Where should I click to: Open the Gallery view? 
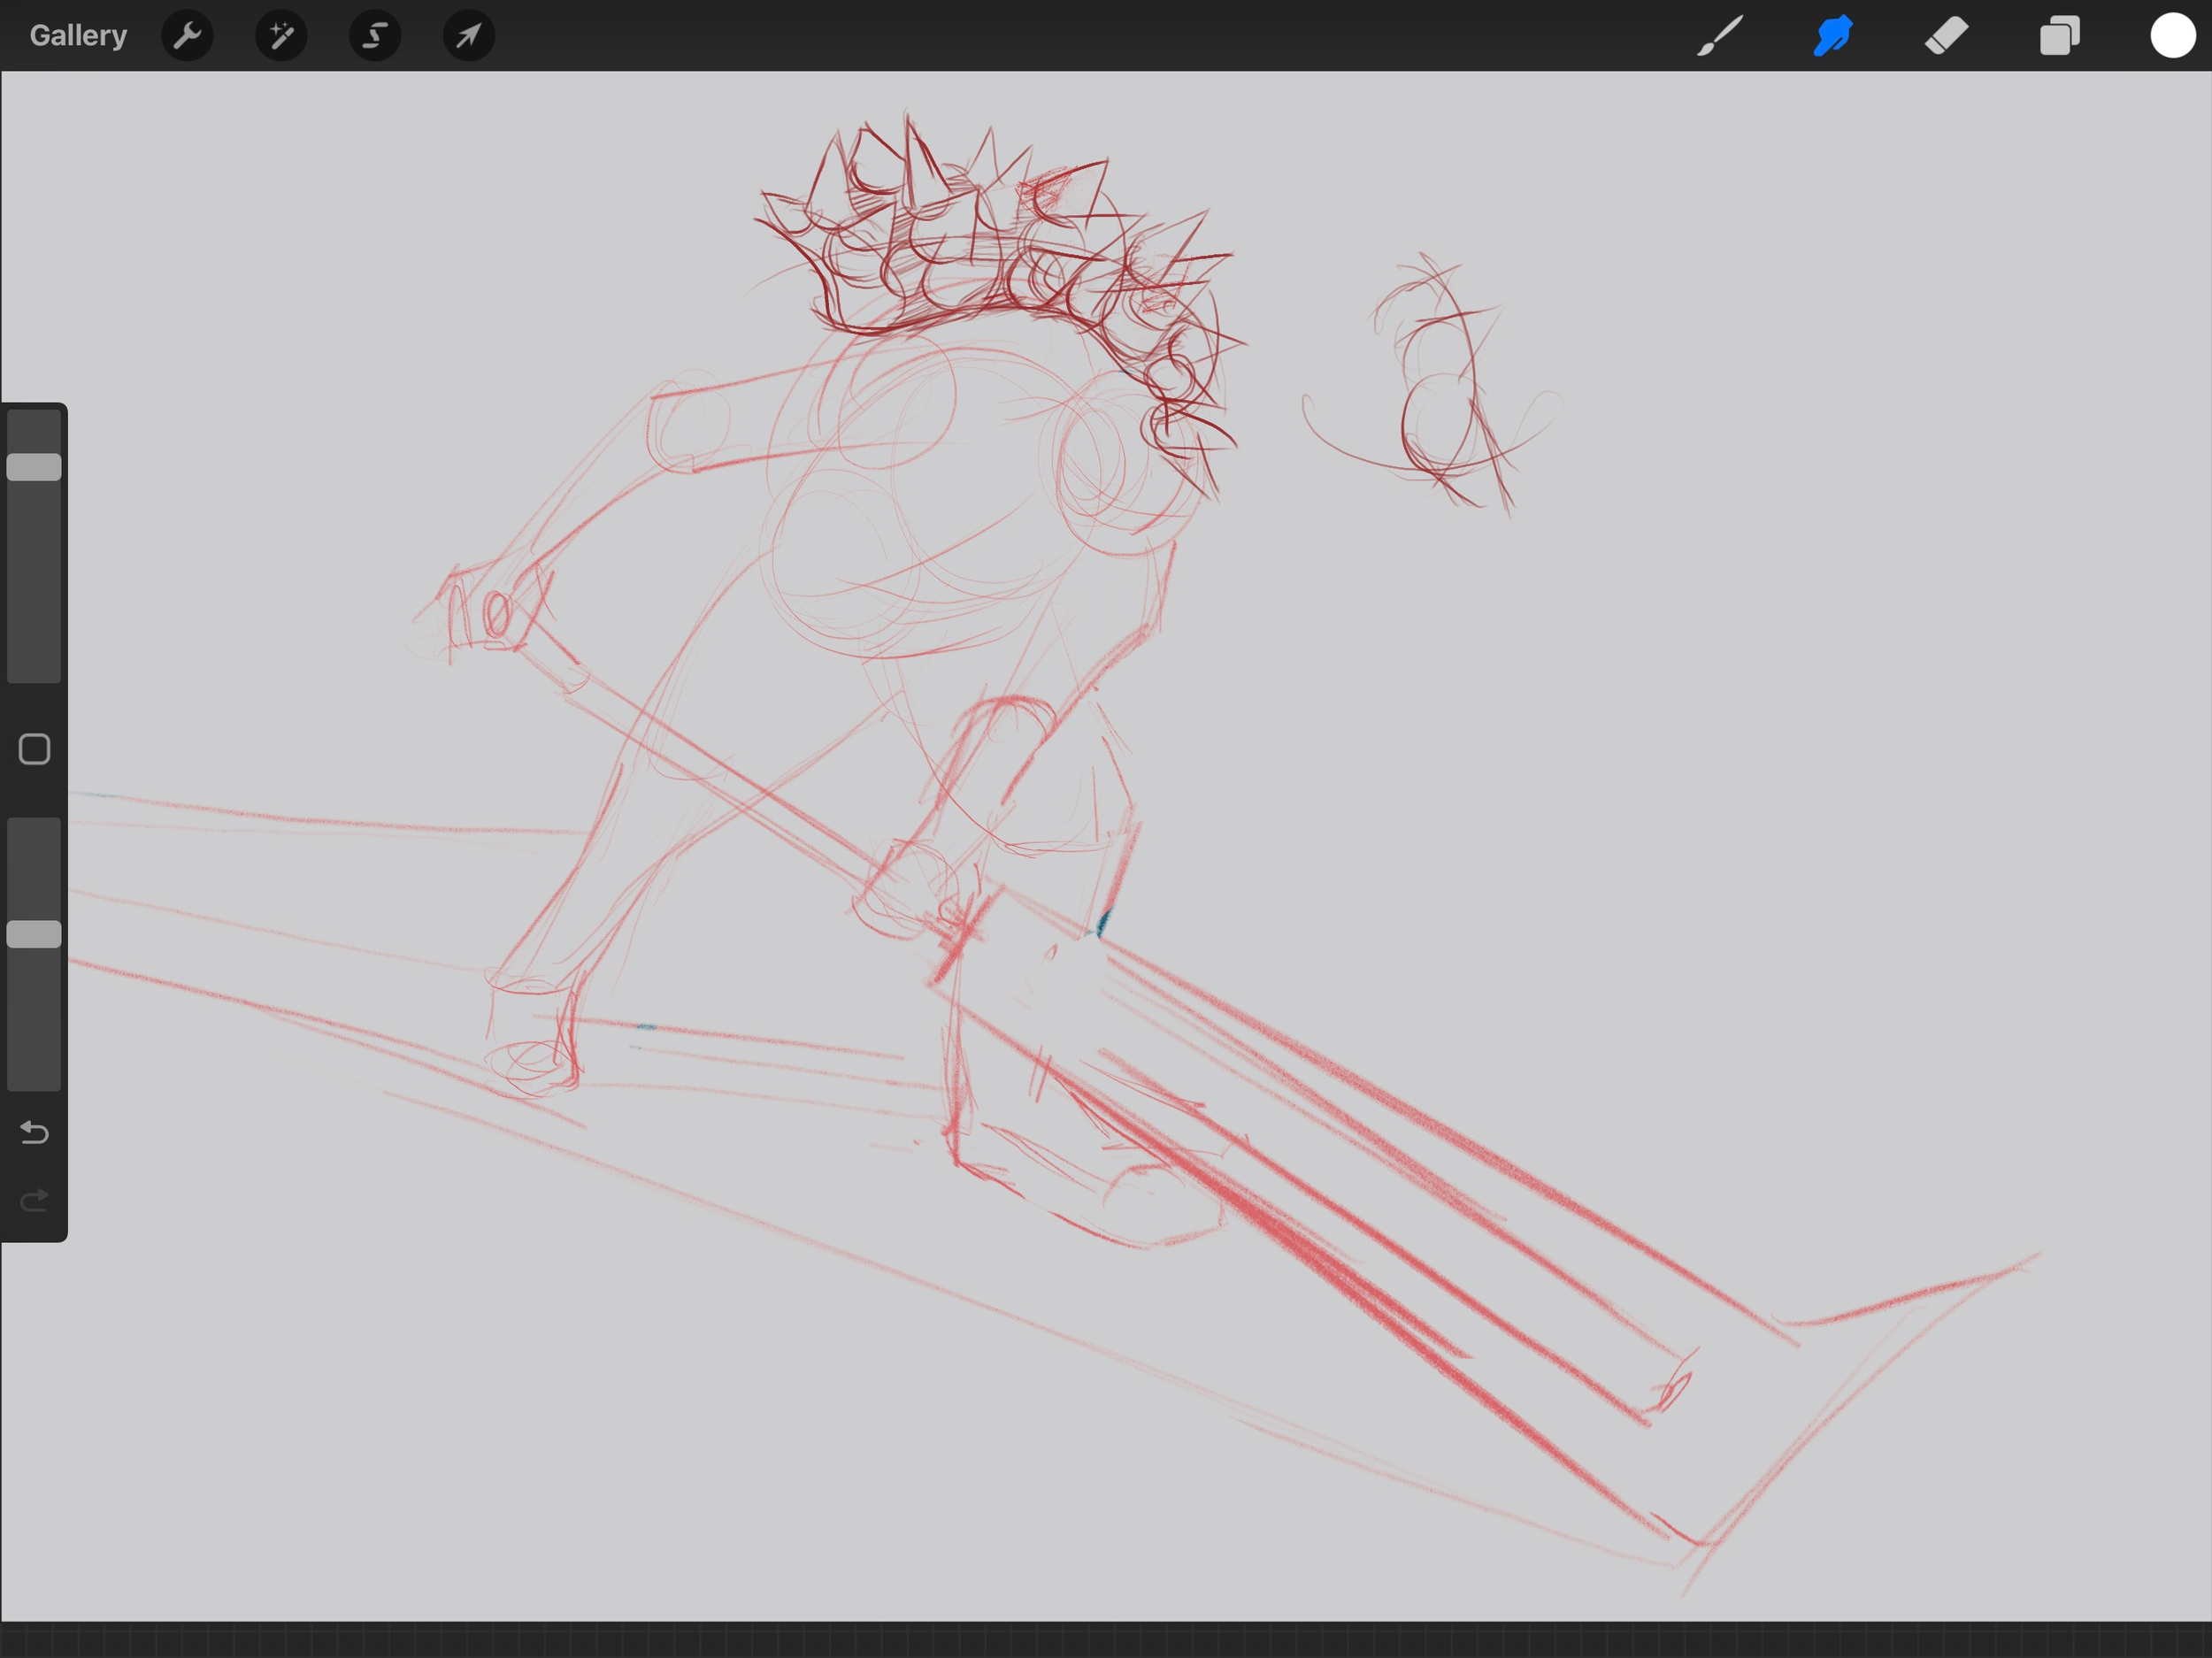[x=78, y=36]
